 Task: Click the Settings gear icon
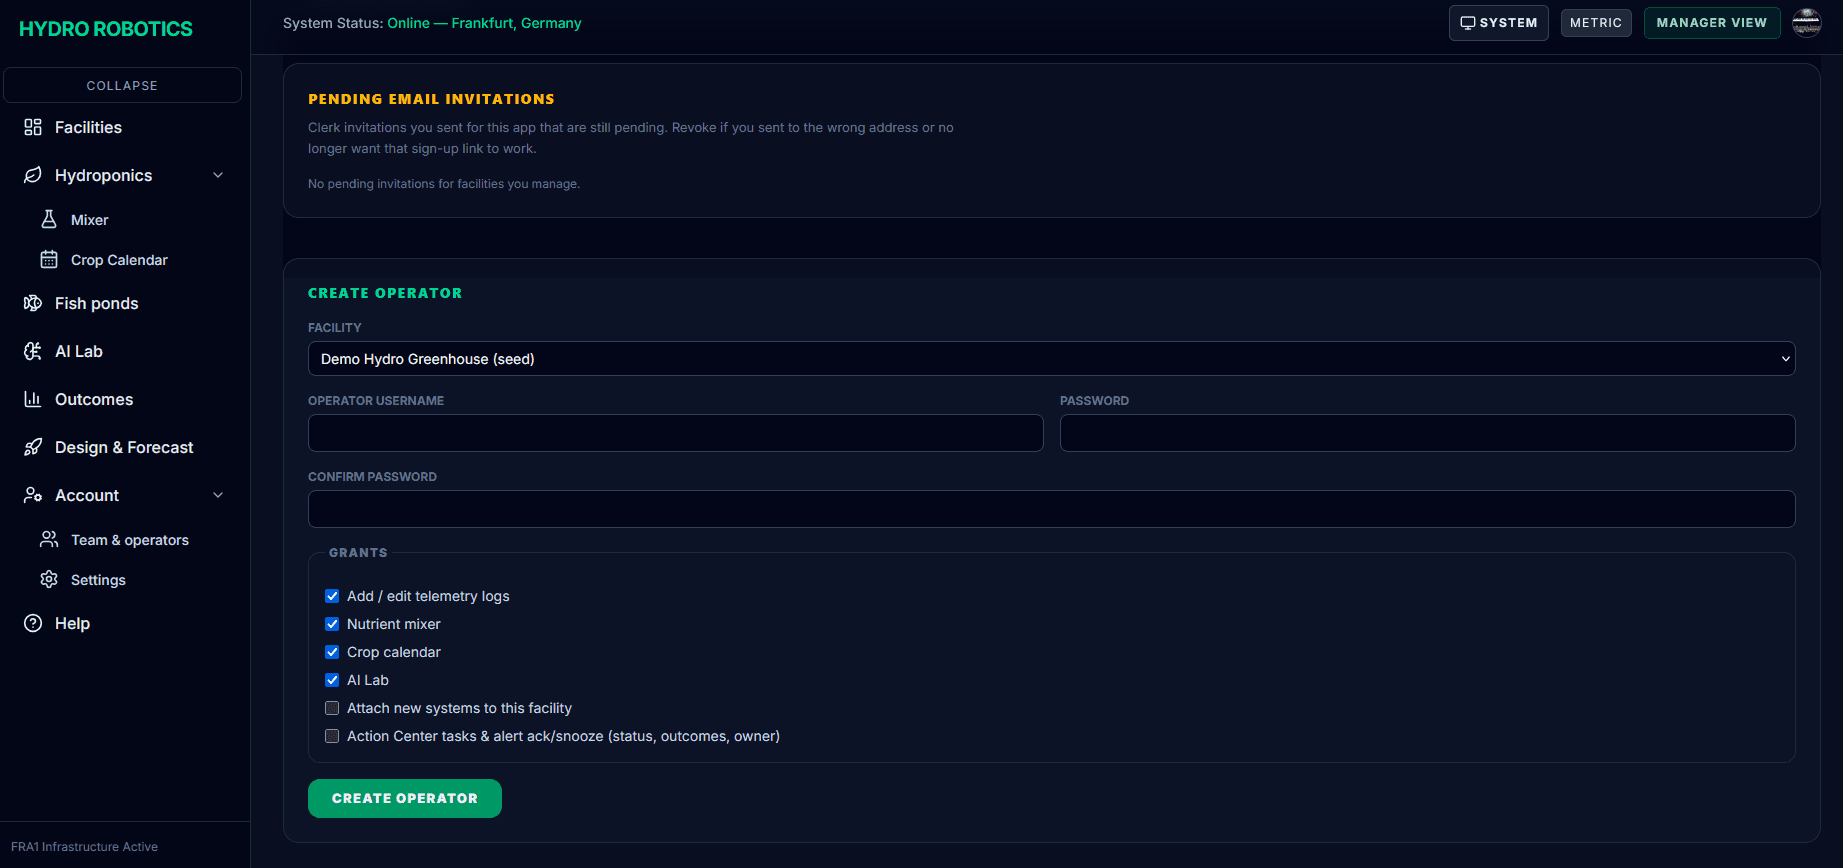pos(49,579)
